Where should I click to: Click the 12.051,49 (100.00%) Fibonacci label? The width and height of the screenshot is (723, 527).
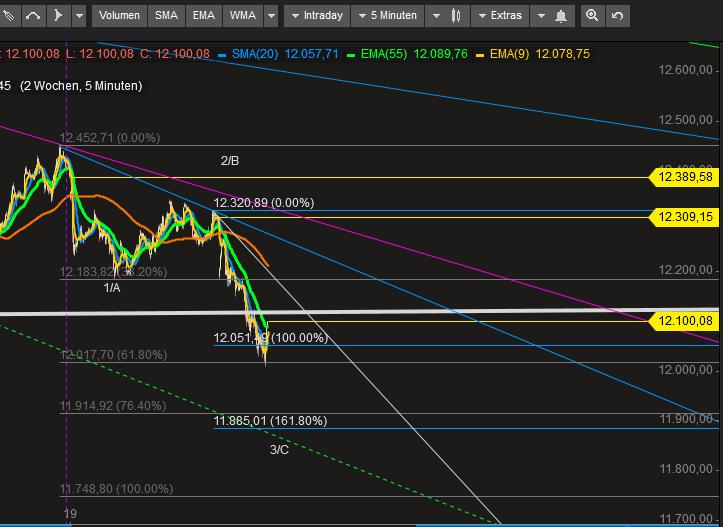271,338
